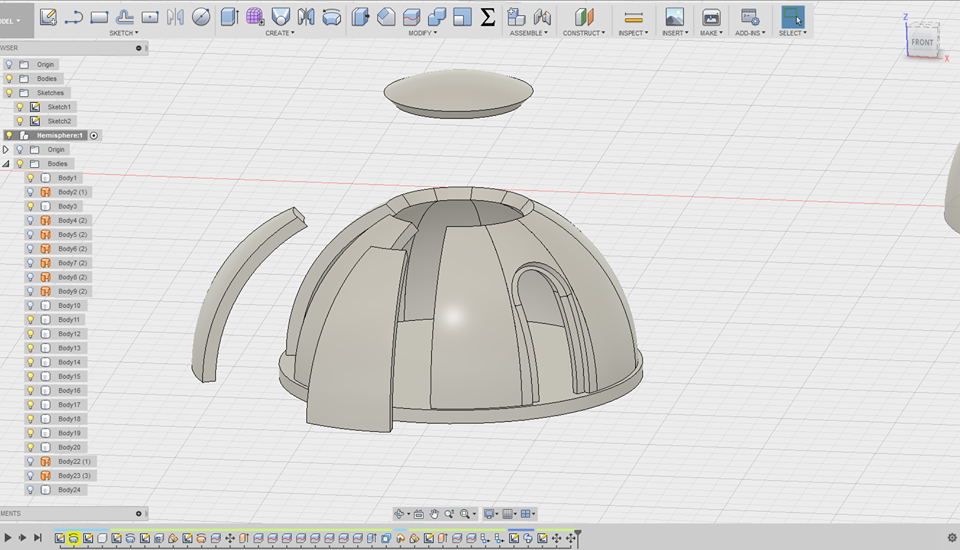The height and width of the screenshot is (550, 960).
Task: Select the sketch Offset tool
Action: click(x=124, y=17)
